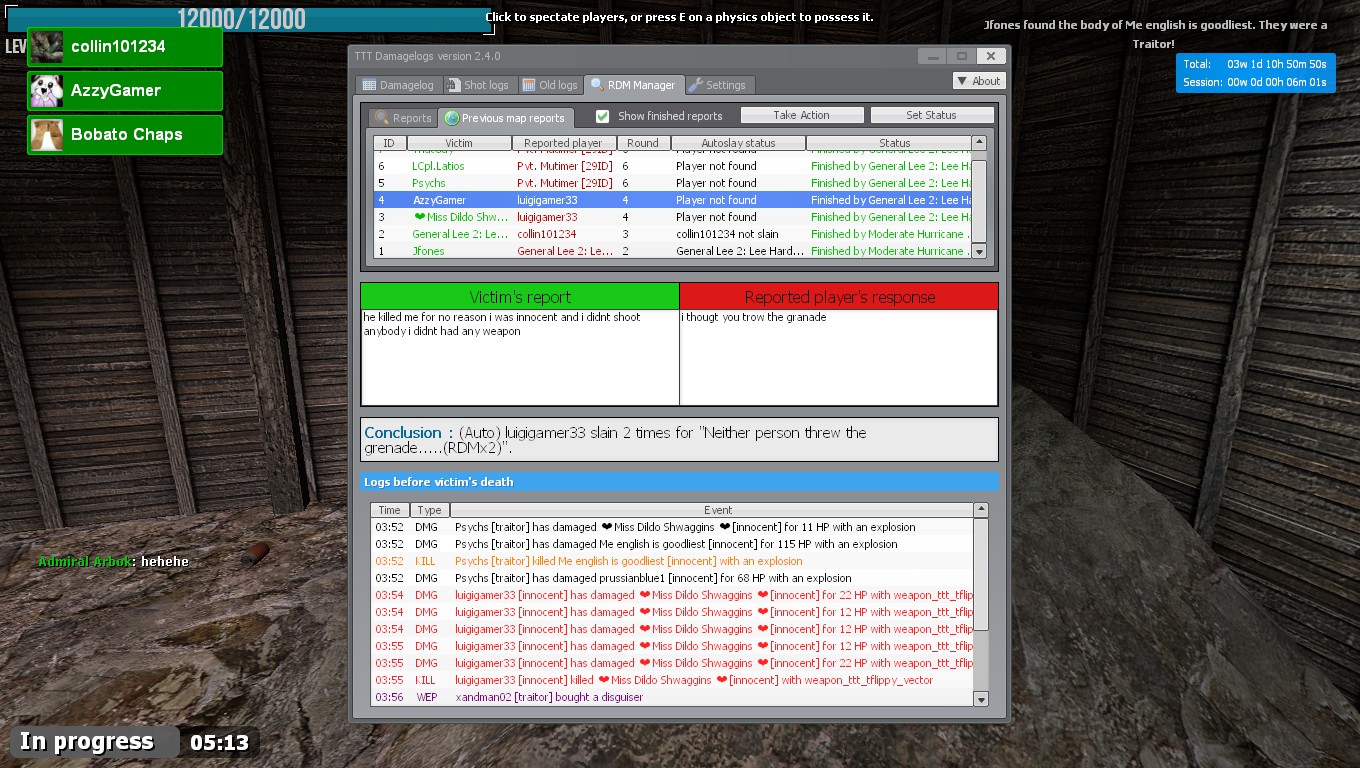Select the Psychs killed Me english log row

(x=672, y=561)
